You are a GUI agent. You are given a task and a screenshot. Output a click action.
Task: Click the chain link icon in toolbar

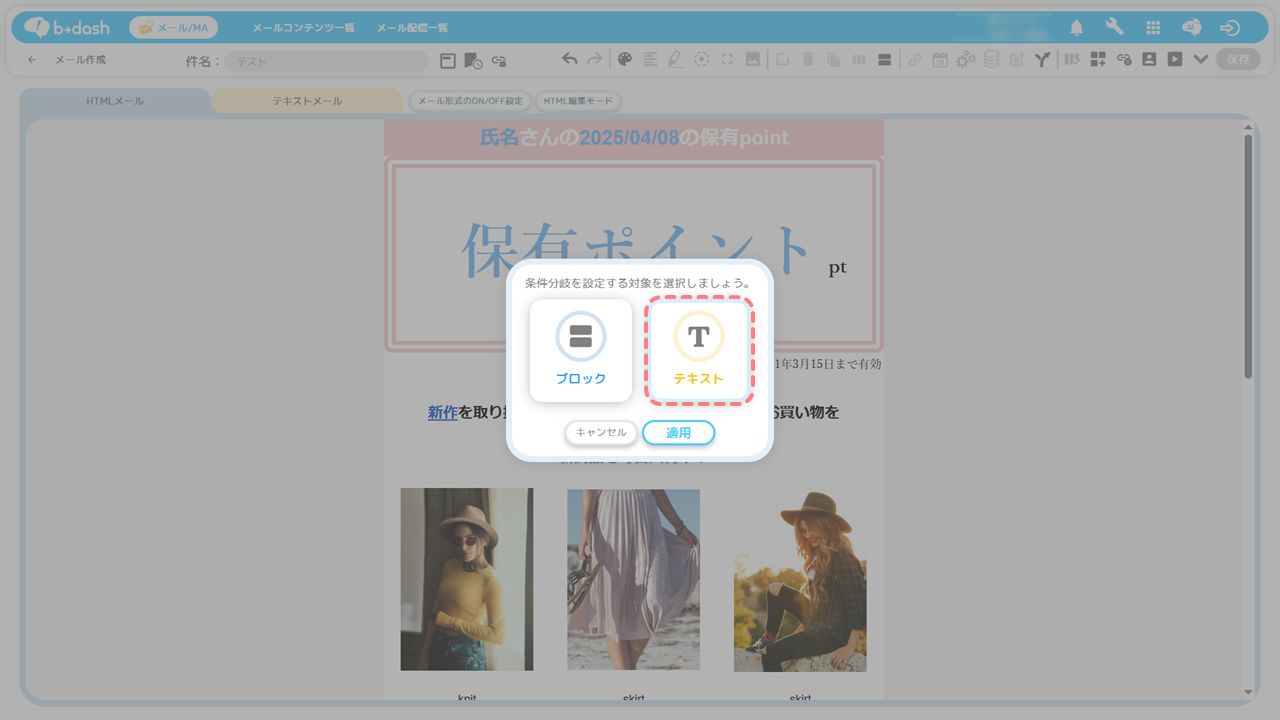point(915,60)
